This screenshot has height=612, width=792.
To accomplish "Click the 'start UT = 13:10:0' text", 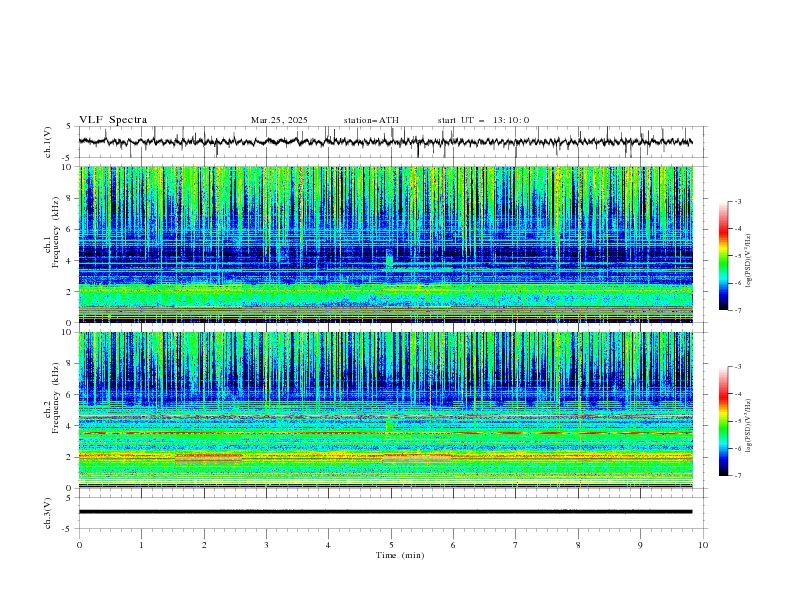I will pos(483,120).
